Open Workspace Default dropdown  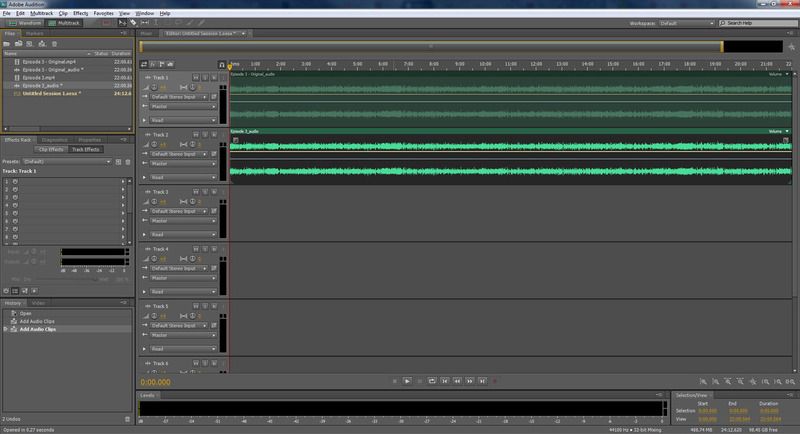click(x=686, y=23)
